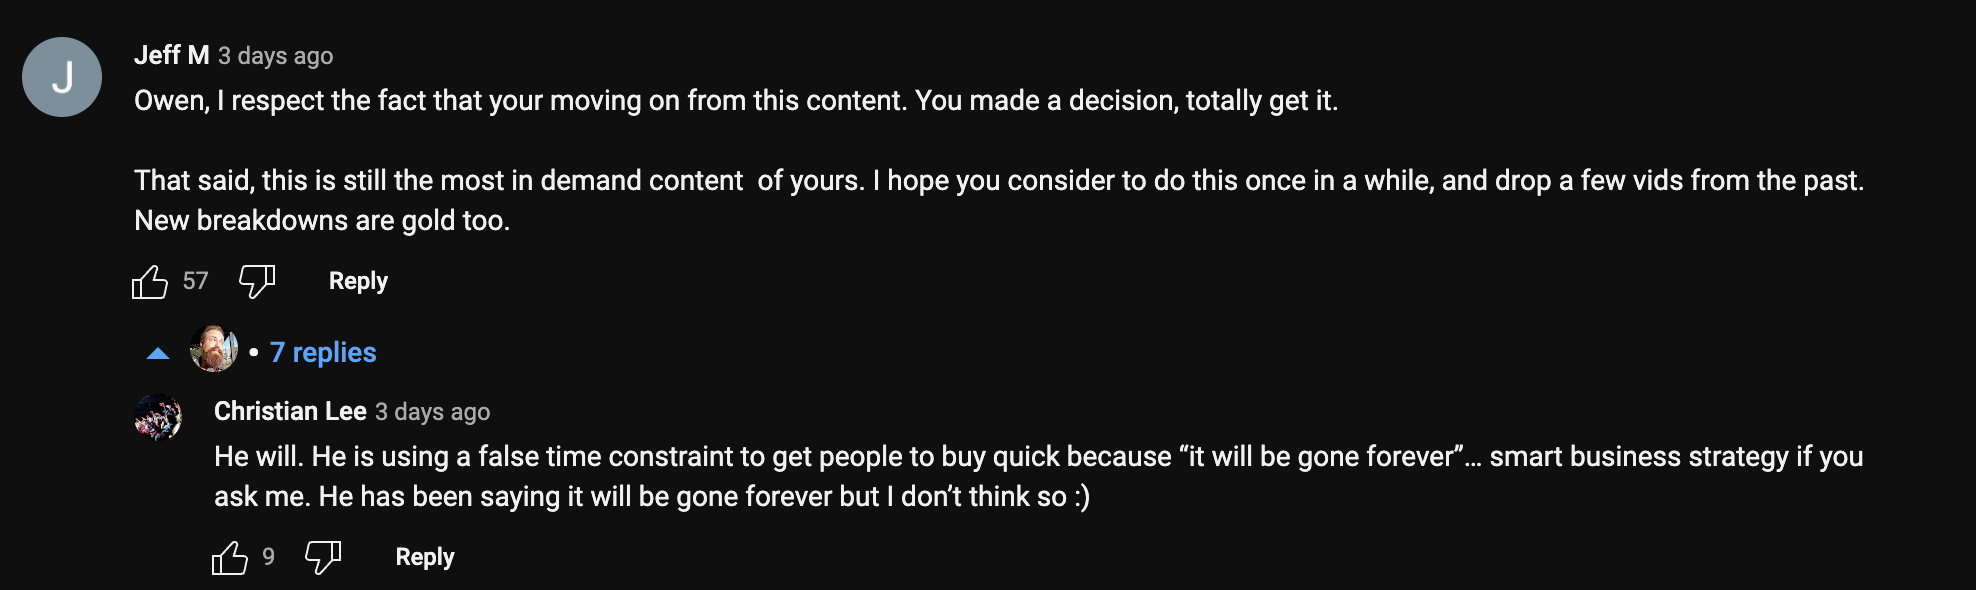Click the timestamp on Christian Lee's reply

coord(433,412)
